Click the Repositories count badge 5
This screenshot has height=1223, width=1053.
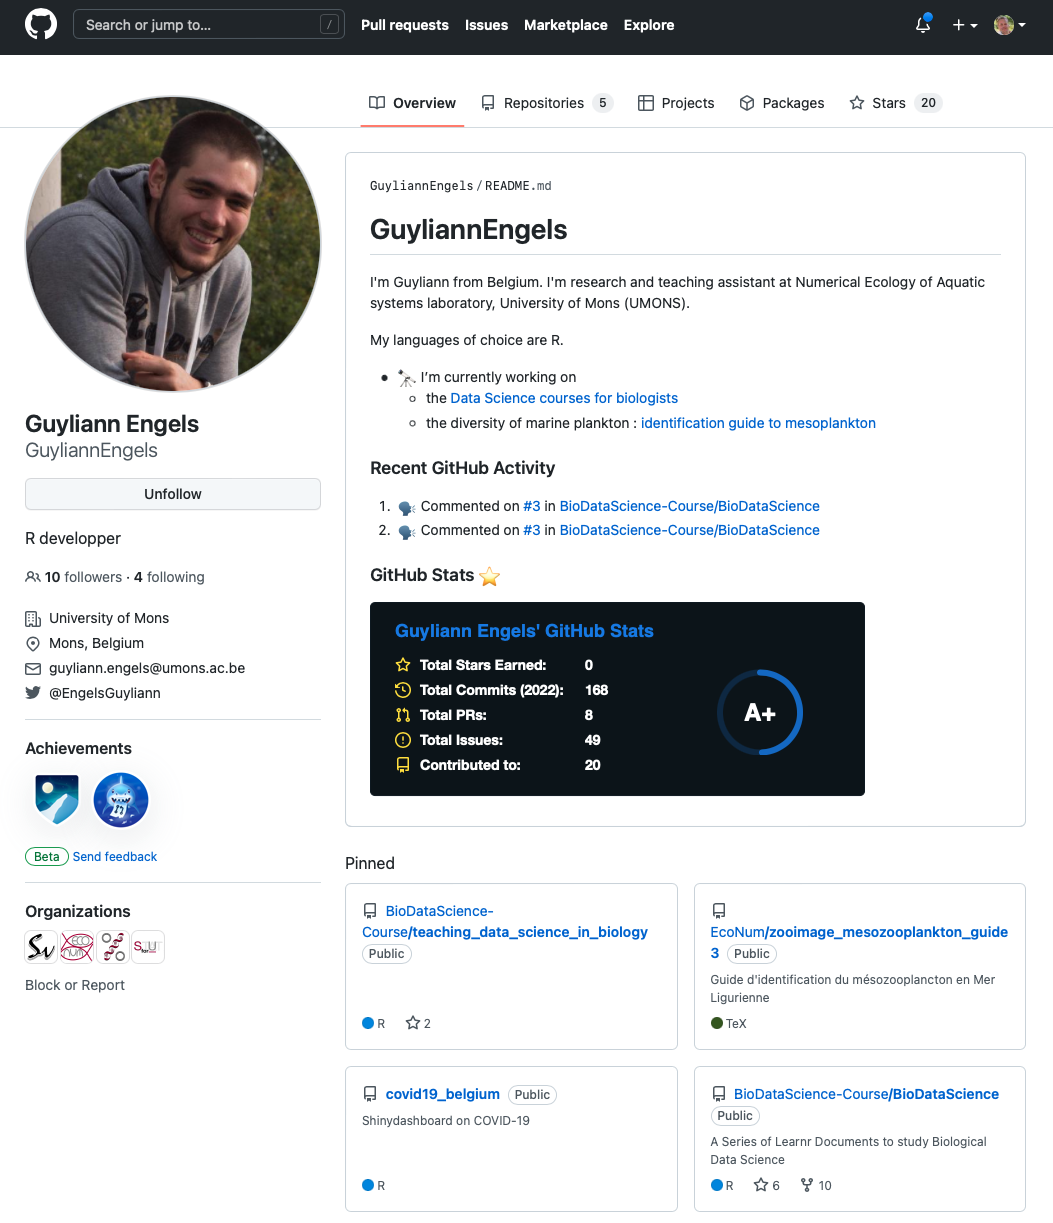coord(602,103)
